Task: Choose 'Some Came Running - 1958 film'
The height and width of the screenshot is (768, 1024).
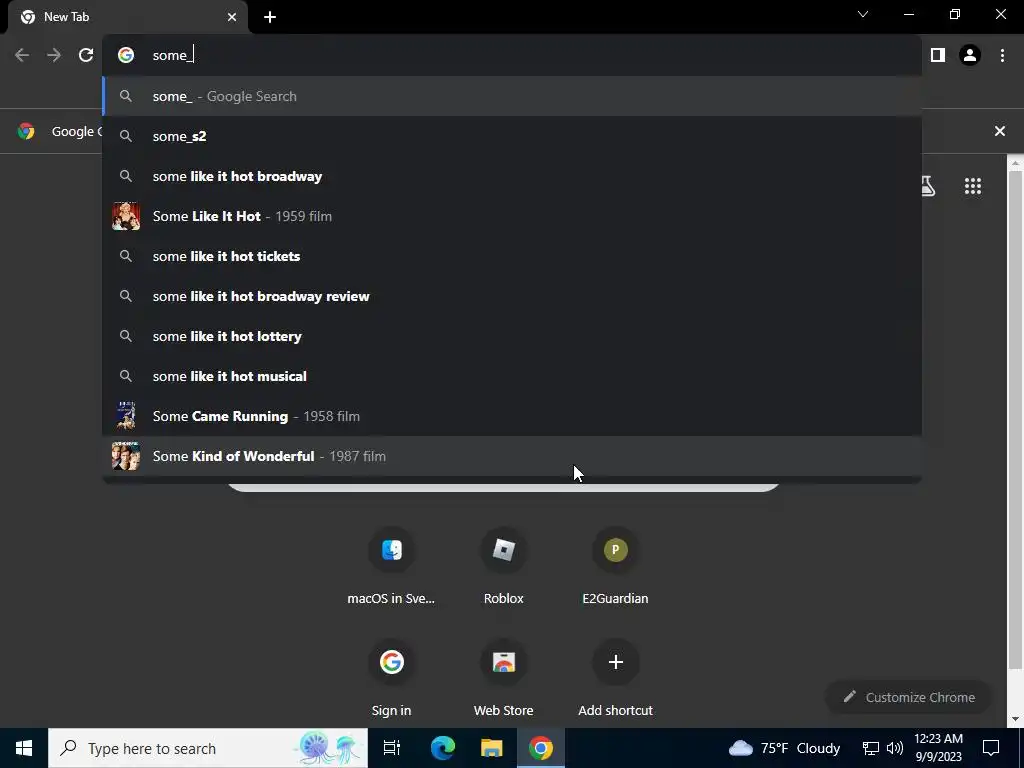Action: (512, 416)
